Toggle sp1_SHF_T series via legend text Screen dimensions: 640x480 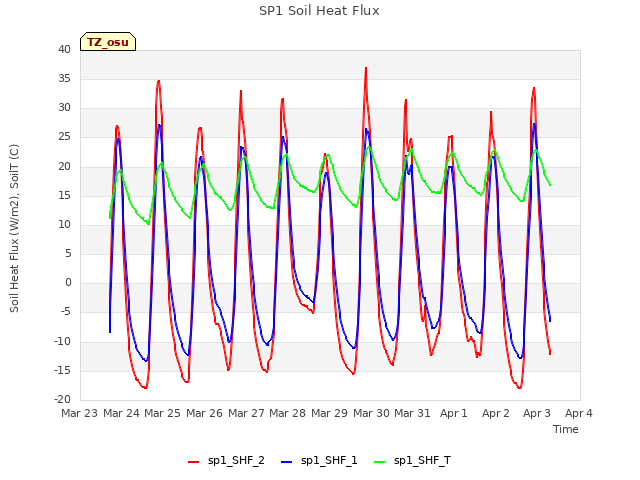422,461
